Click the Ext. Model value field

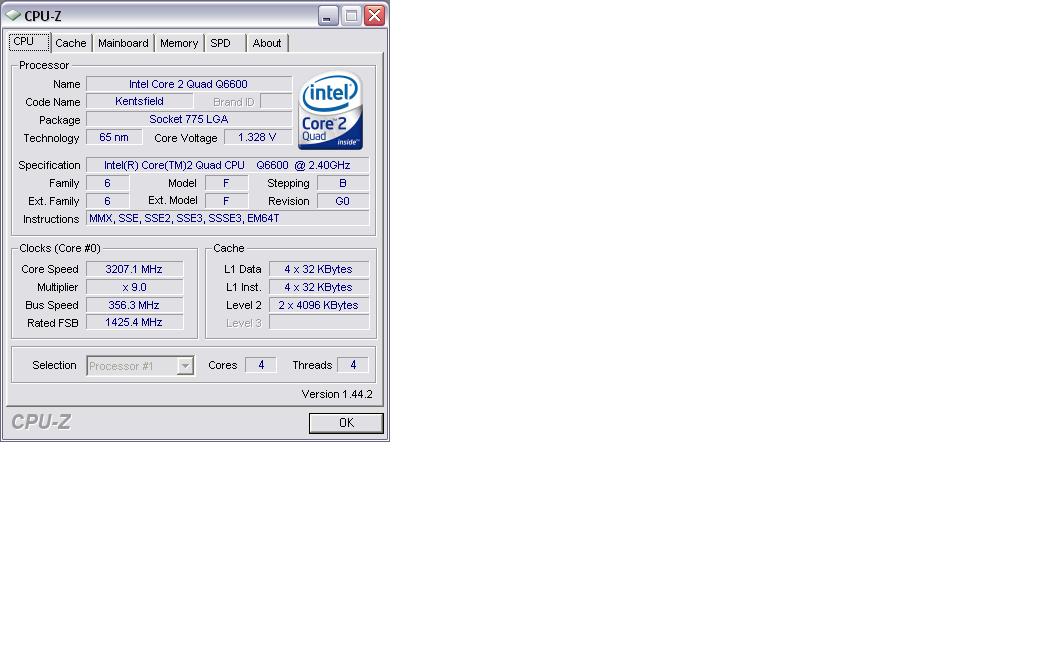[226, 201]
